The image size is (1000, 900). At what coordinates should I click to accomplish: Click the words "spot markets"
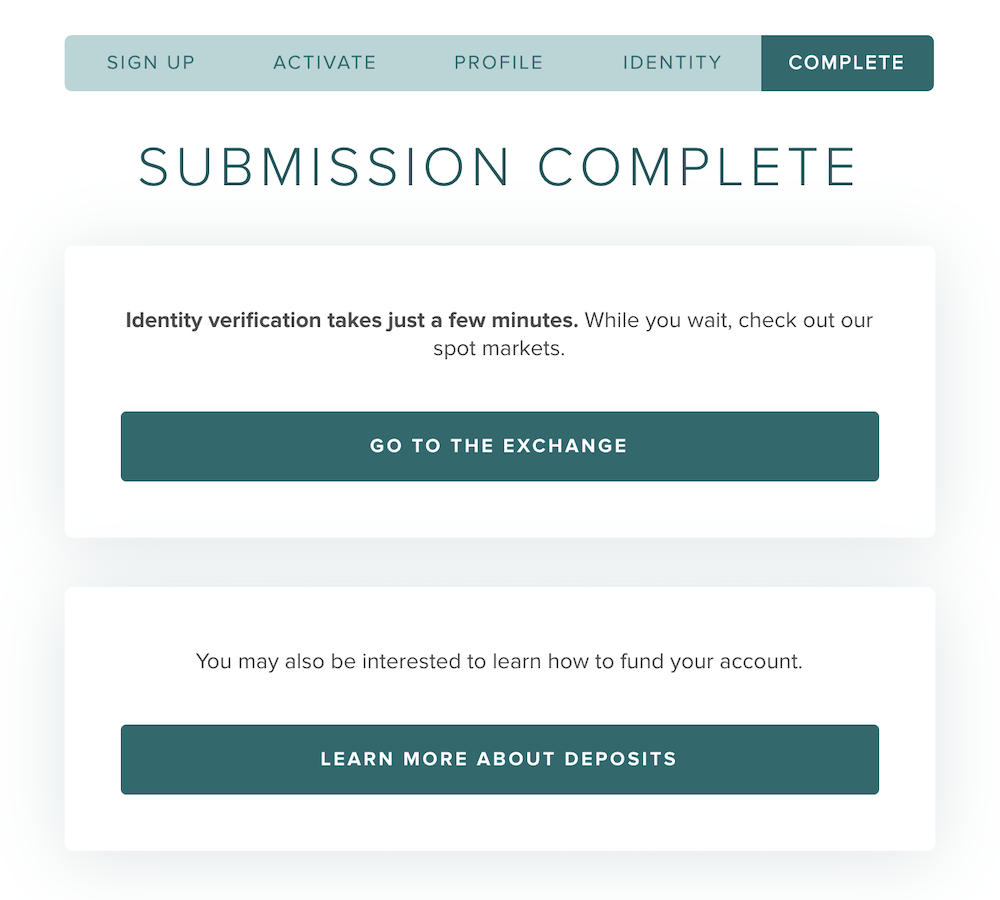(496, 350)
